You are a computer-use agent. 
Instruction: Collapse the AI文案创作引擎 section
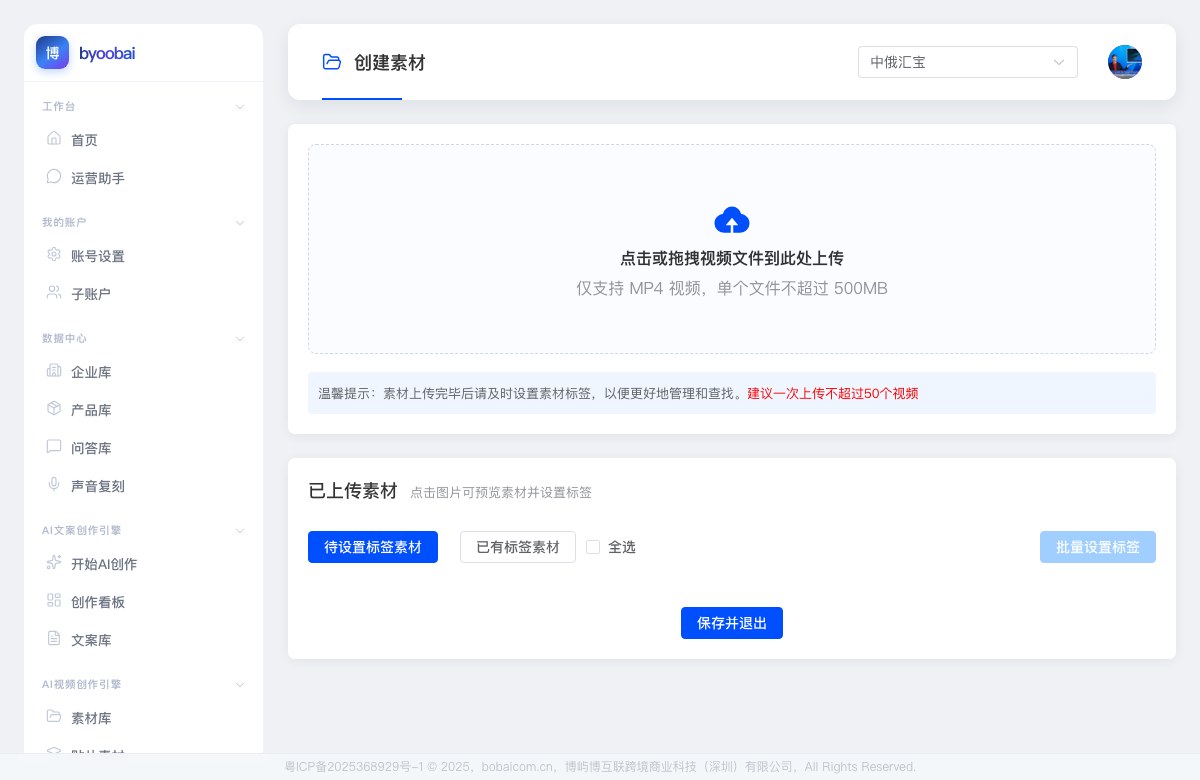[240, 530]
